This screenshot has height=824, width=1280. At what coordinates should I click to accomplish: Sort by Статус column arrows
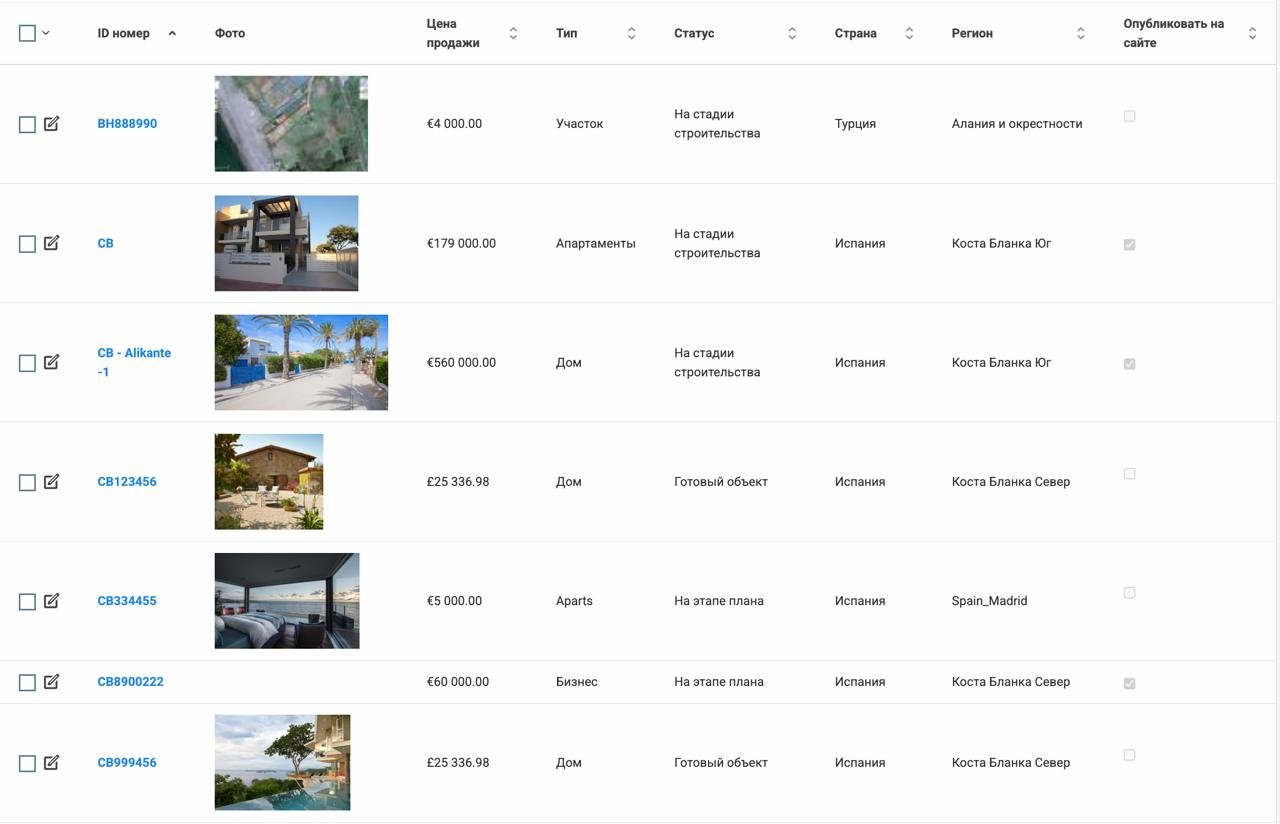(792, 33)
